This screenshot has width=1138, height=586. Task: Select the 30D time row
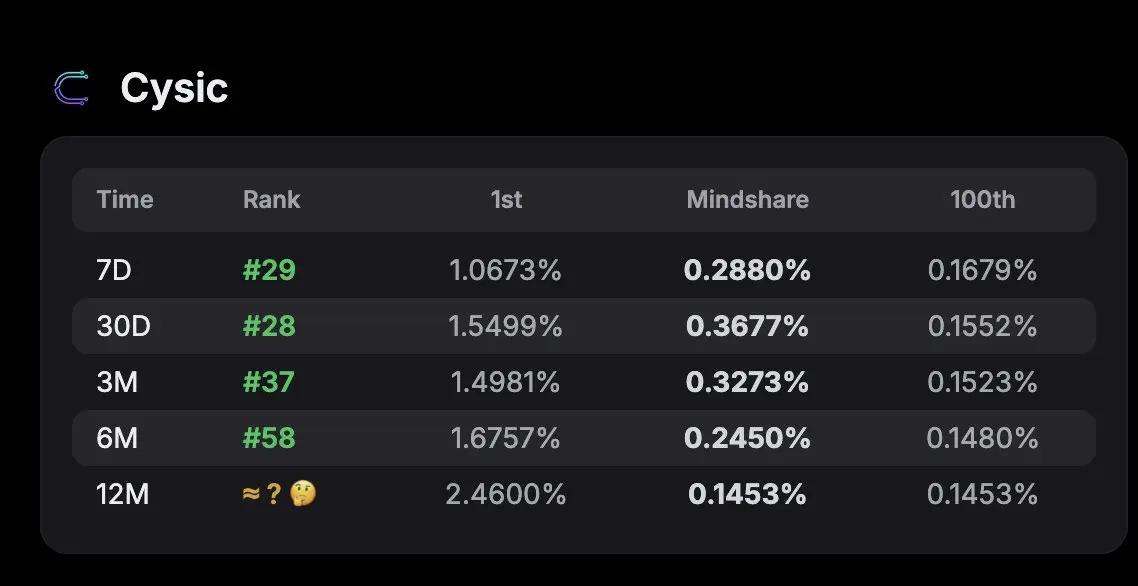[584, 326]
